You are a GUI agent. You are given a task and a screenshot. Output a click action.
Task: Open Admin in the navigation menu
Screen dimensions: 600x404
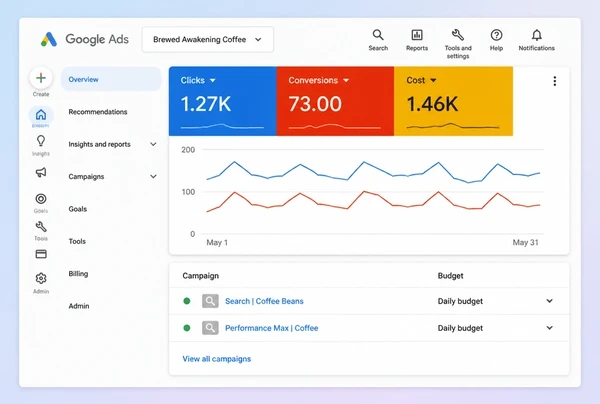tap(79, 306)
